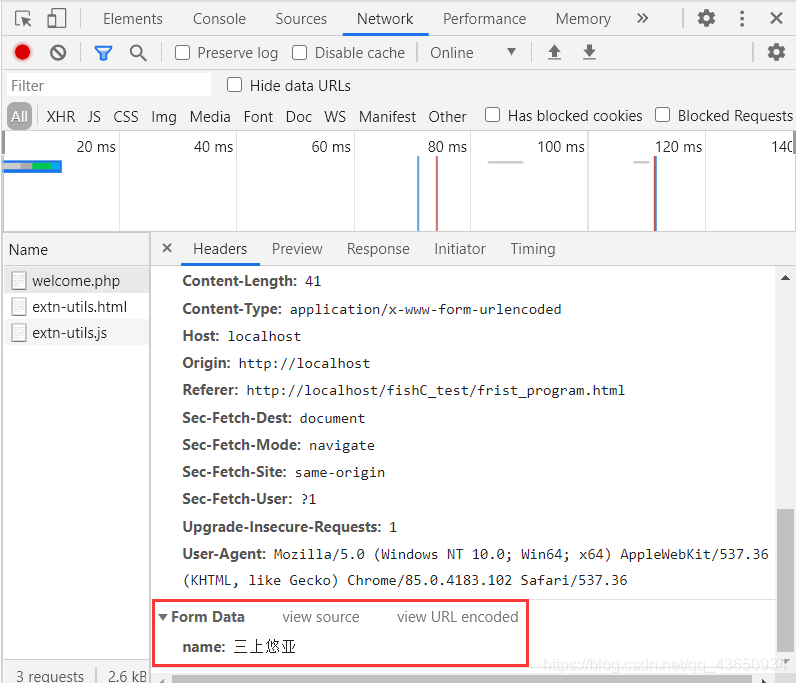This screenshot has width=796, height=683.
Task: Activate the inspect element picker icon
Action: [23, 19]
